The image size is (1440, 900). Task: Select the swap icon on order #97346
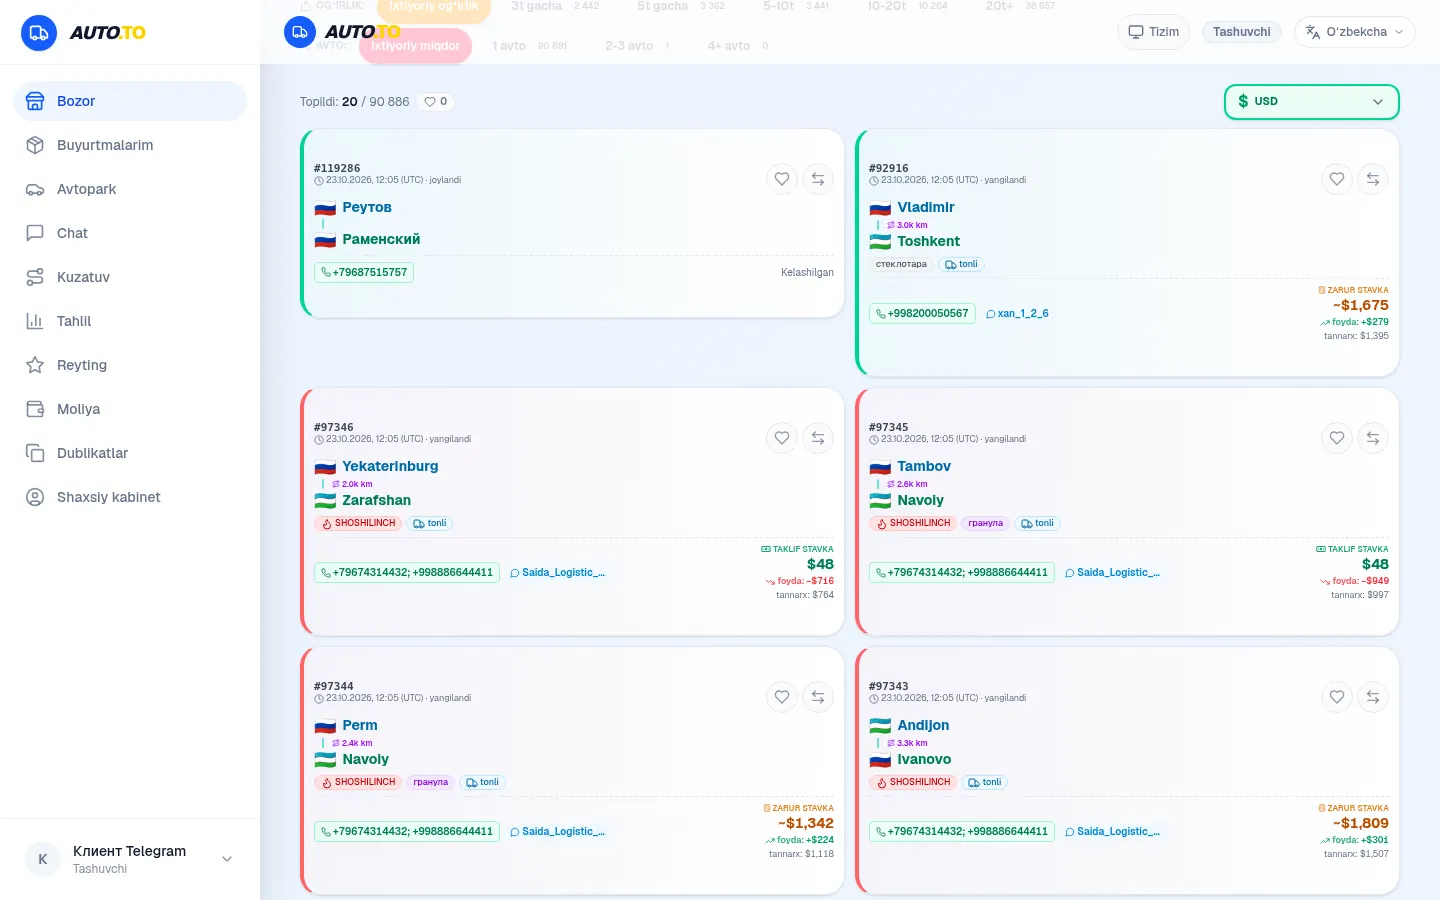click(818, 438)
